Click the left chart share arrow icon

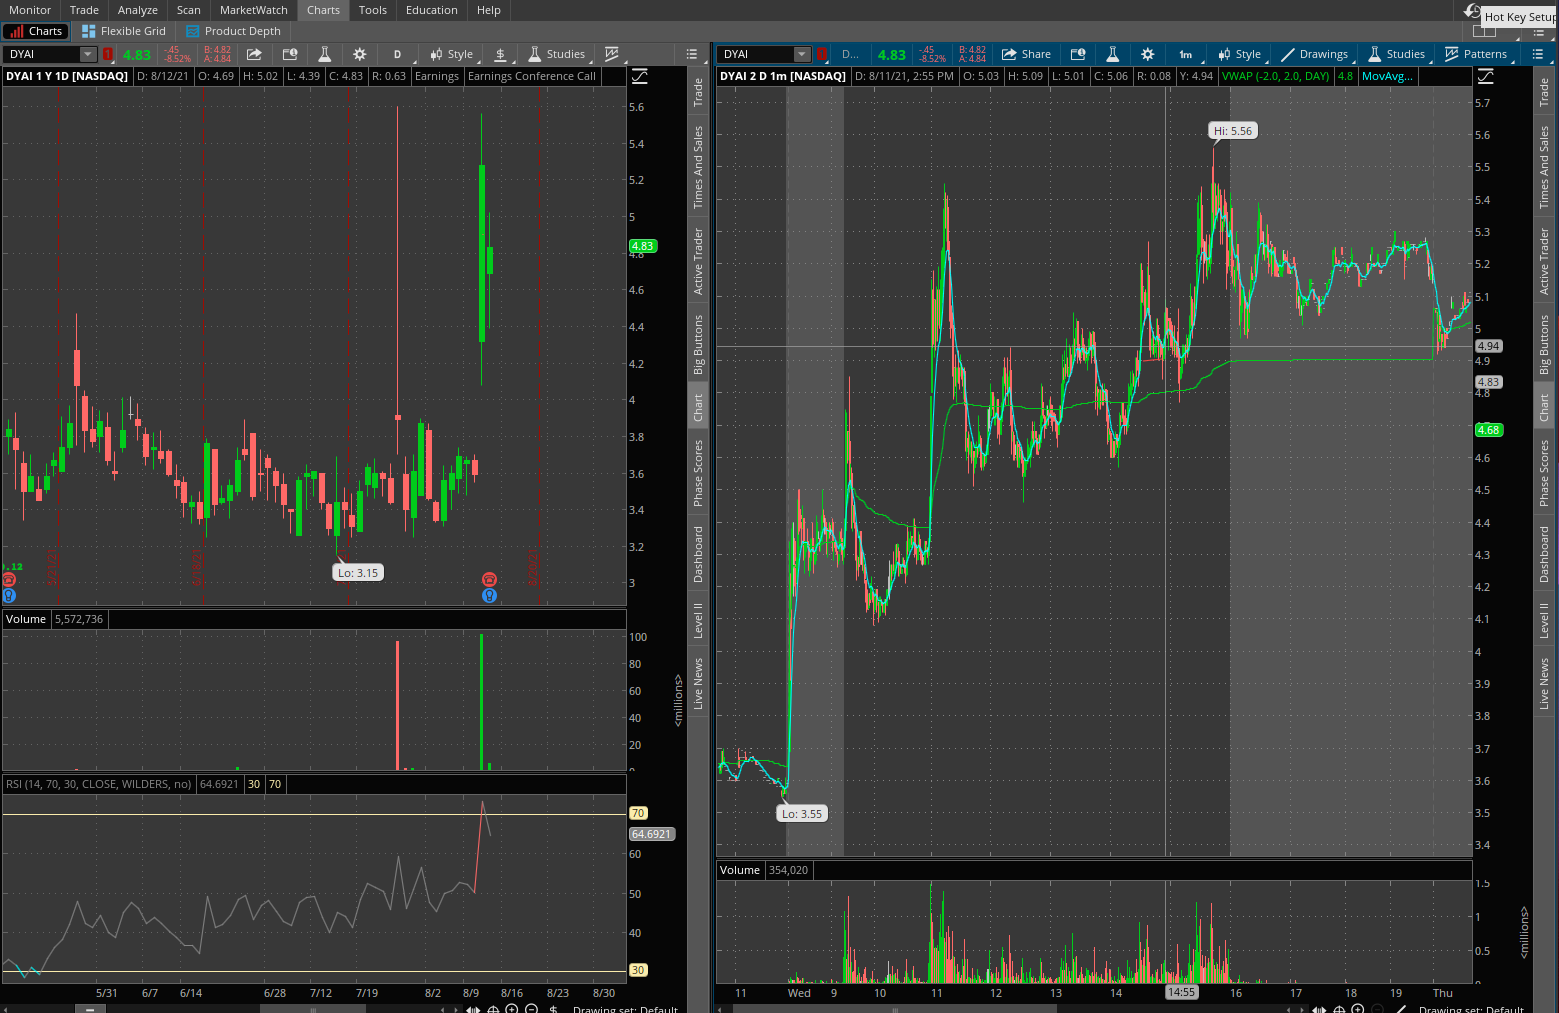(254, 54)
